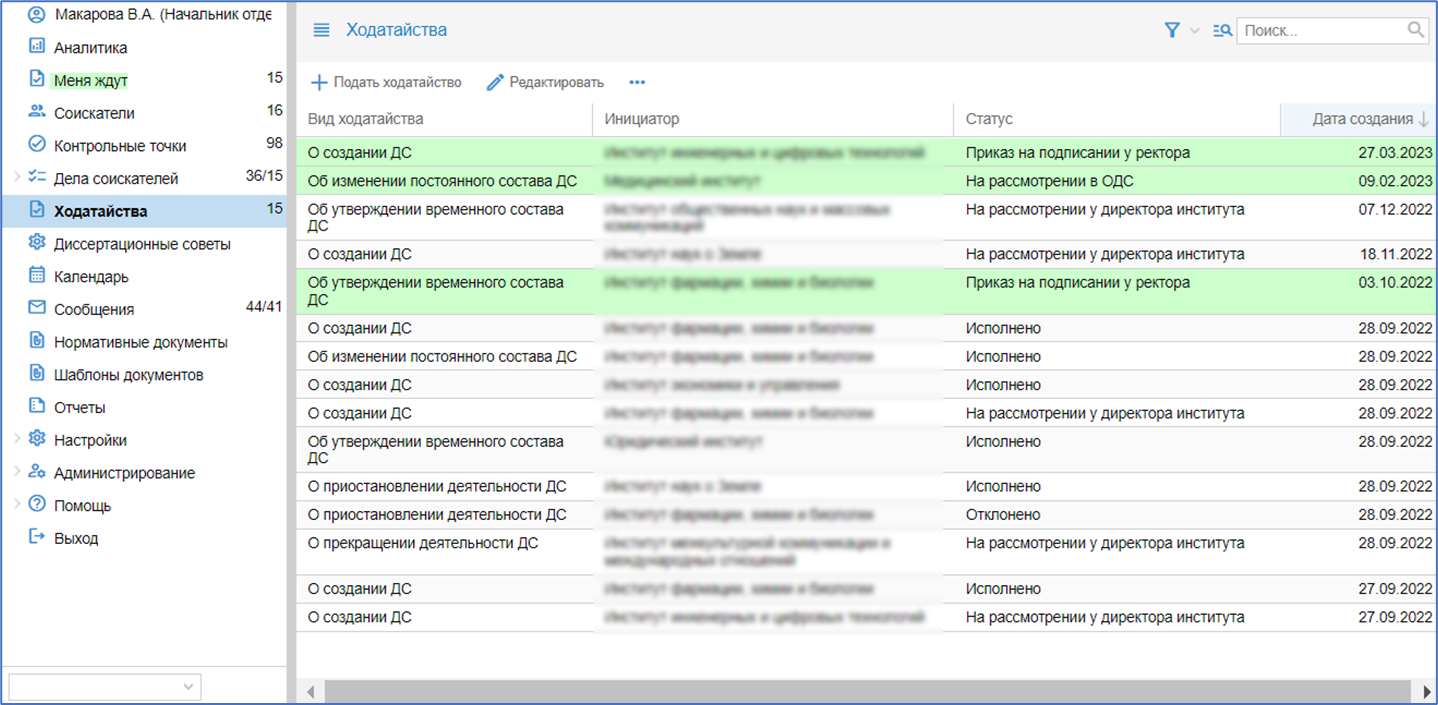Click the Аналитика chart icon in sidebar
Viewport: 1438px width, 705px height.
37,47
